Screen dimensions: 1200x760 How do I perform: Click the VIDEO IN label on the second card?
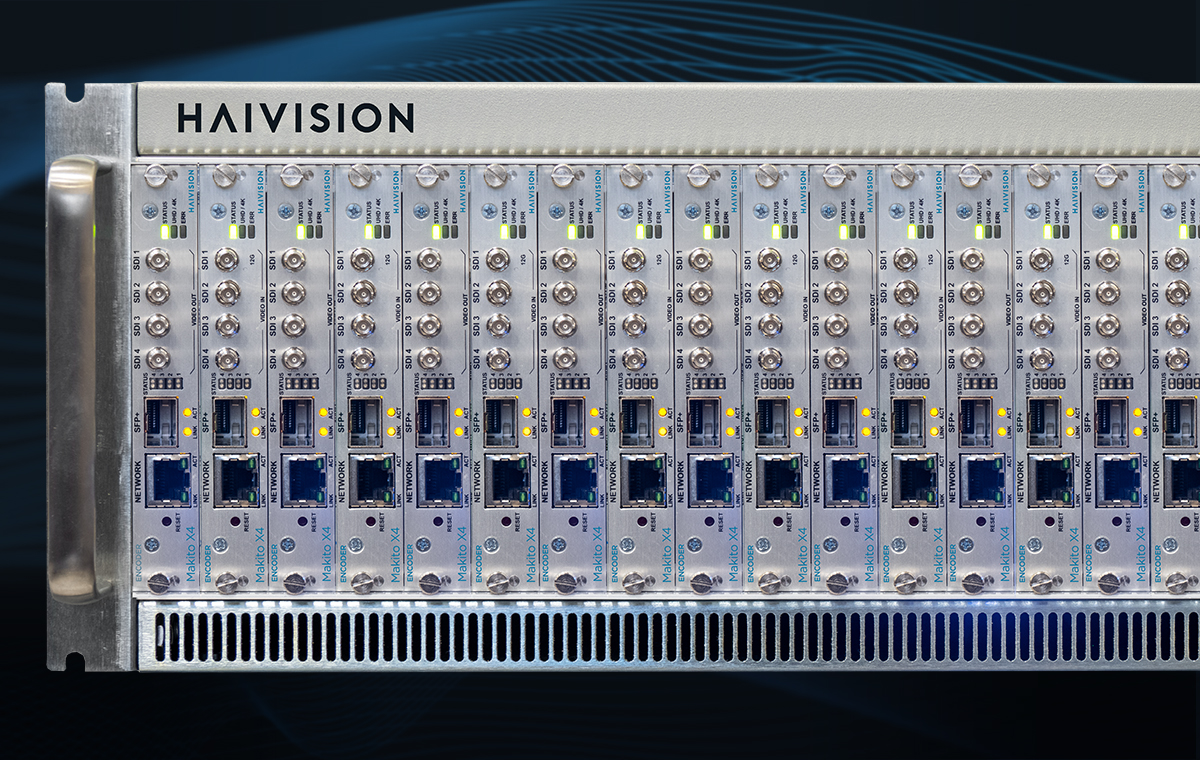click(263, 310)
